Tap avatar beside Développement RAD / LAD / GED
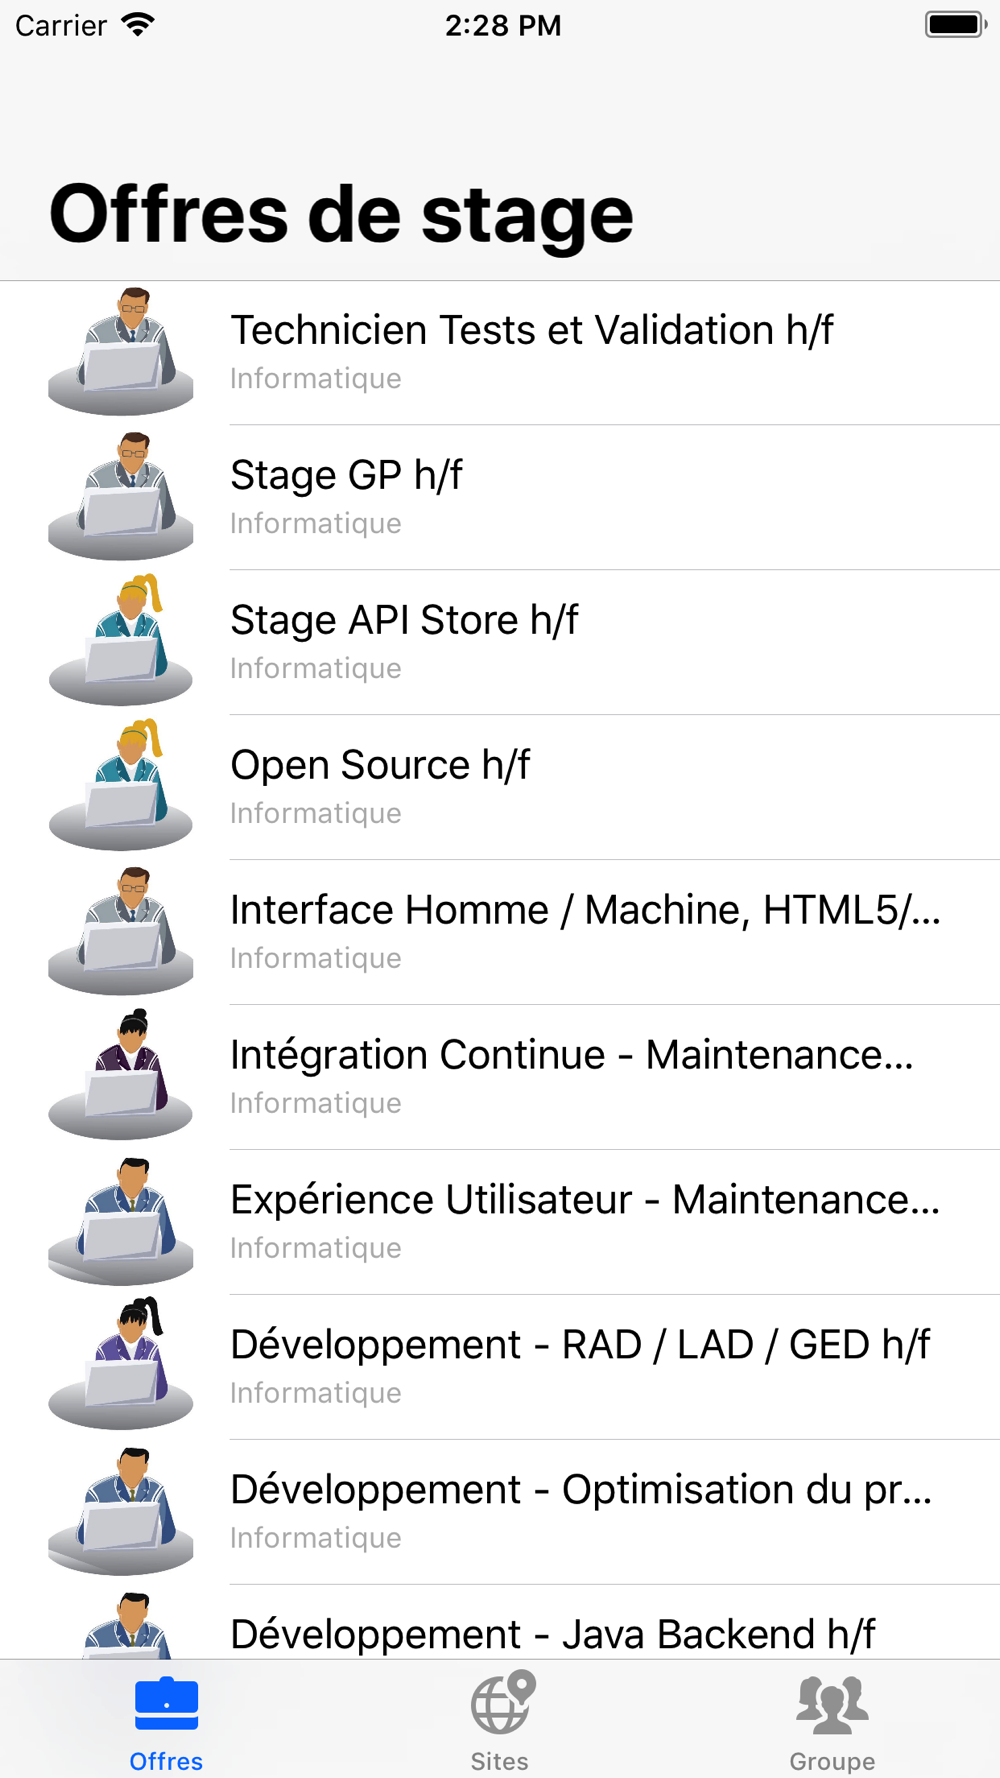The width and height of the screenshot is (1000, 1778). coord(121,1365)
